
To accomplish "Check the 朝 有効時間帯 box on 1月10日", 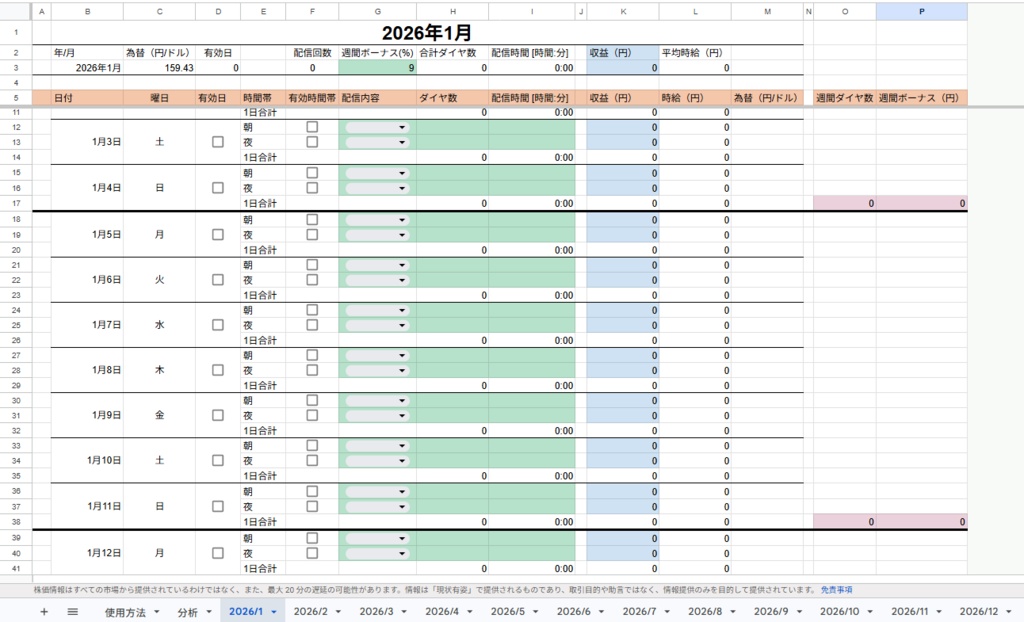I will coord(312,446).
